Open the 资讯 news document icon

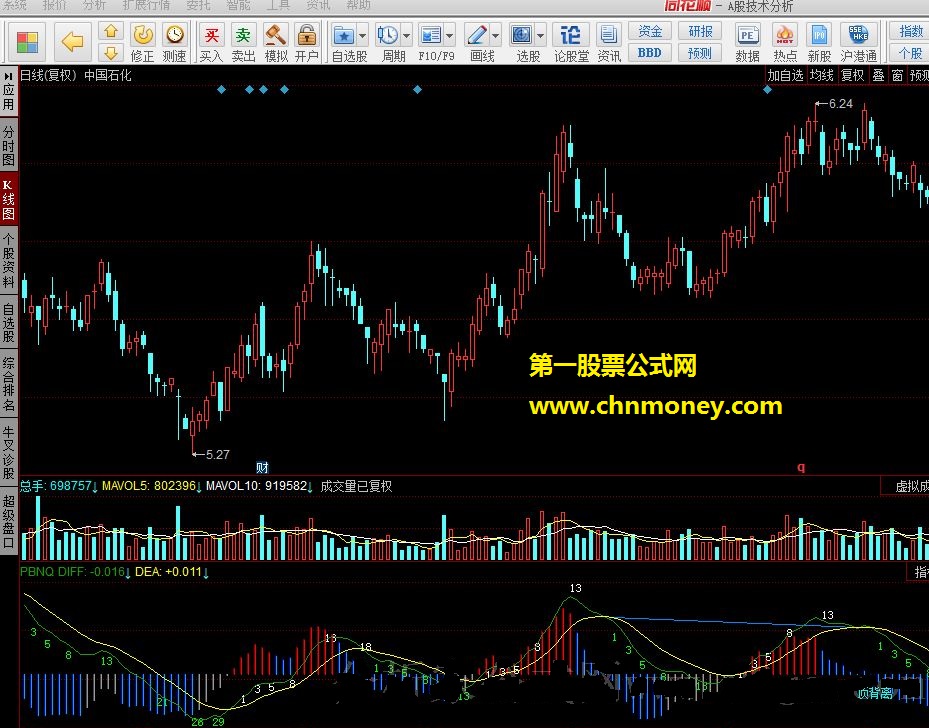[x=608, y=34]
